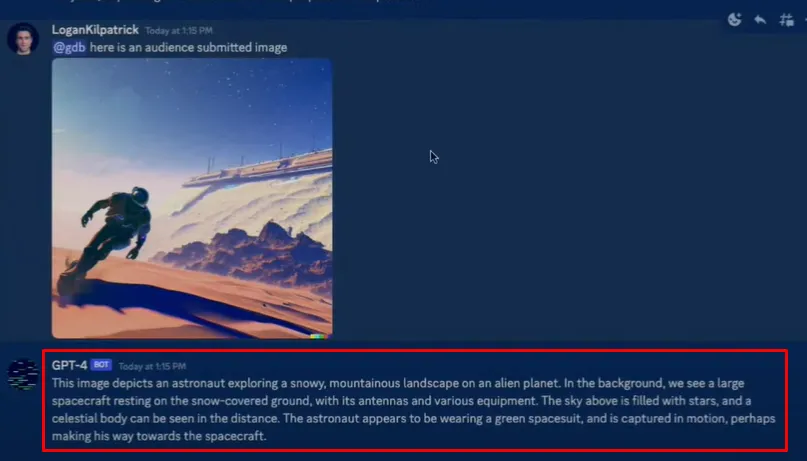This screenshot has width=807, height=461.
Task: Click the BOT tag badge
Action: point(101,365)
